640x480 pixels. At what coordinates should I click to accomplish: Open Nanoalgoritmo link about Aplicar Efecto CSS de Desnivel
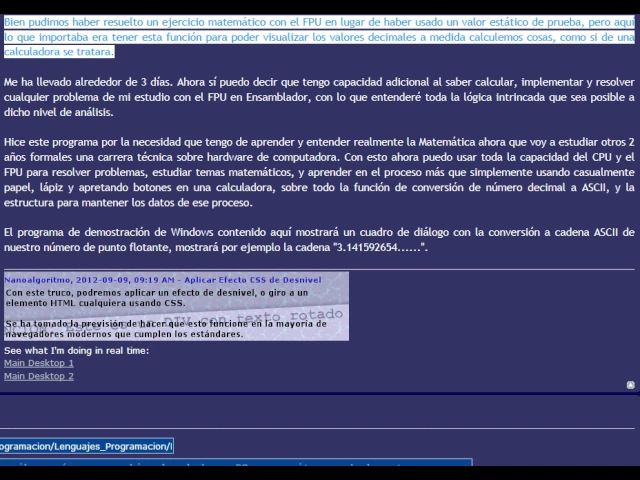tap(163, 280)
